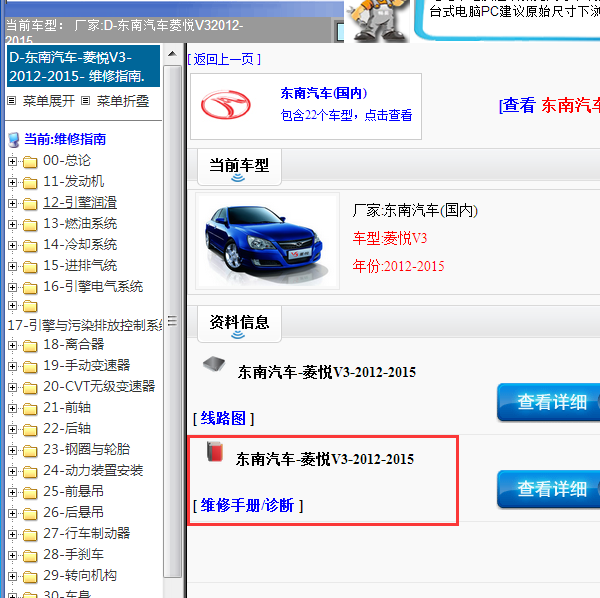Click the folder icon for 14-冷却系统
Image resolution: width=600 pixels, height=598 pixels.
click(x=30, y=246)
